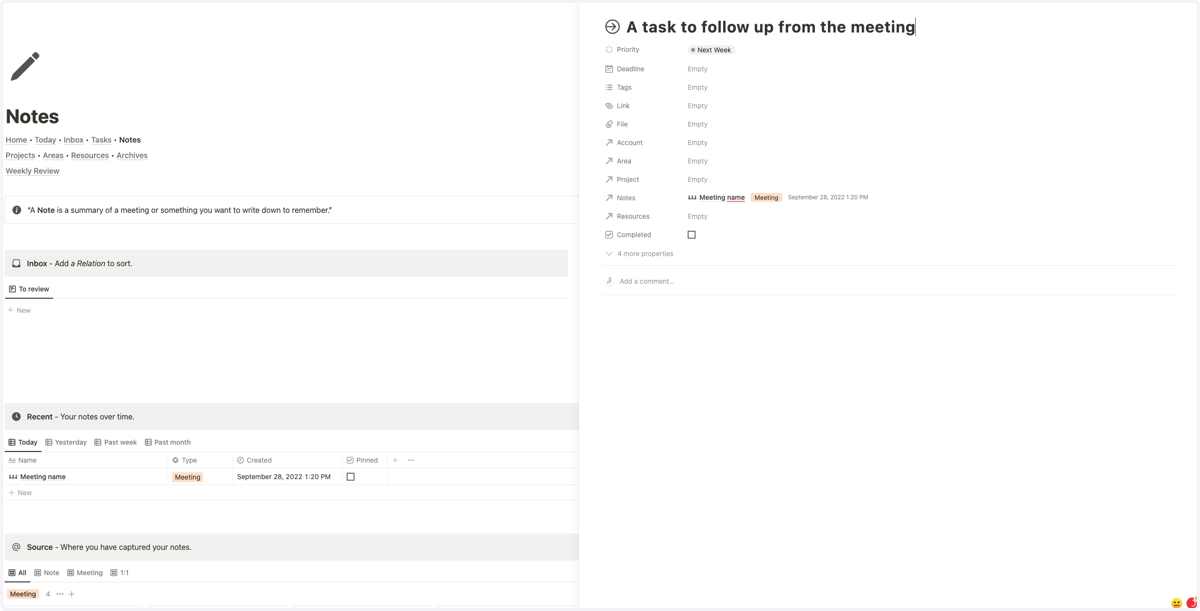Click the task title text
Screen dimensions: 1200x611
coord(770,27)
